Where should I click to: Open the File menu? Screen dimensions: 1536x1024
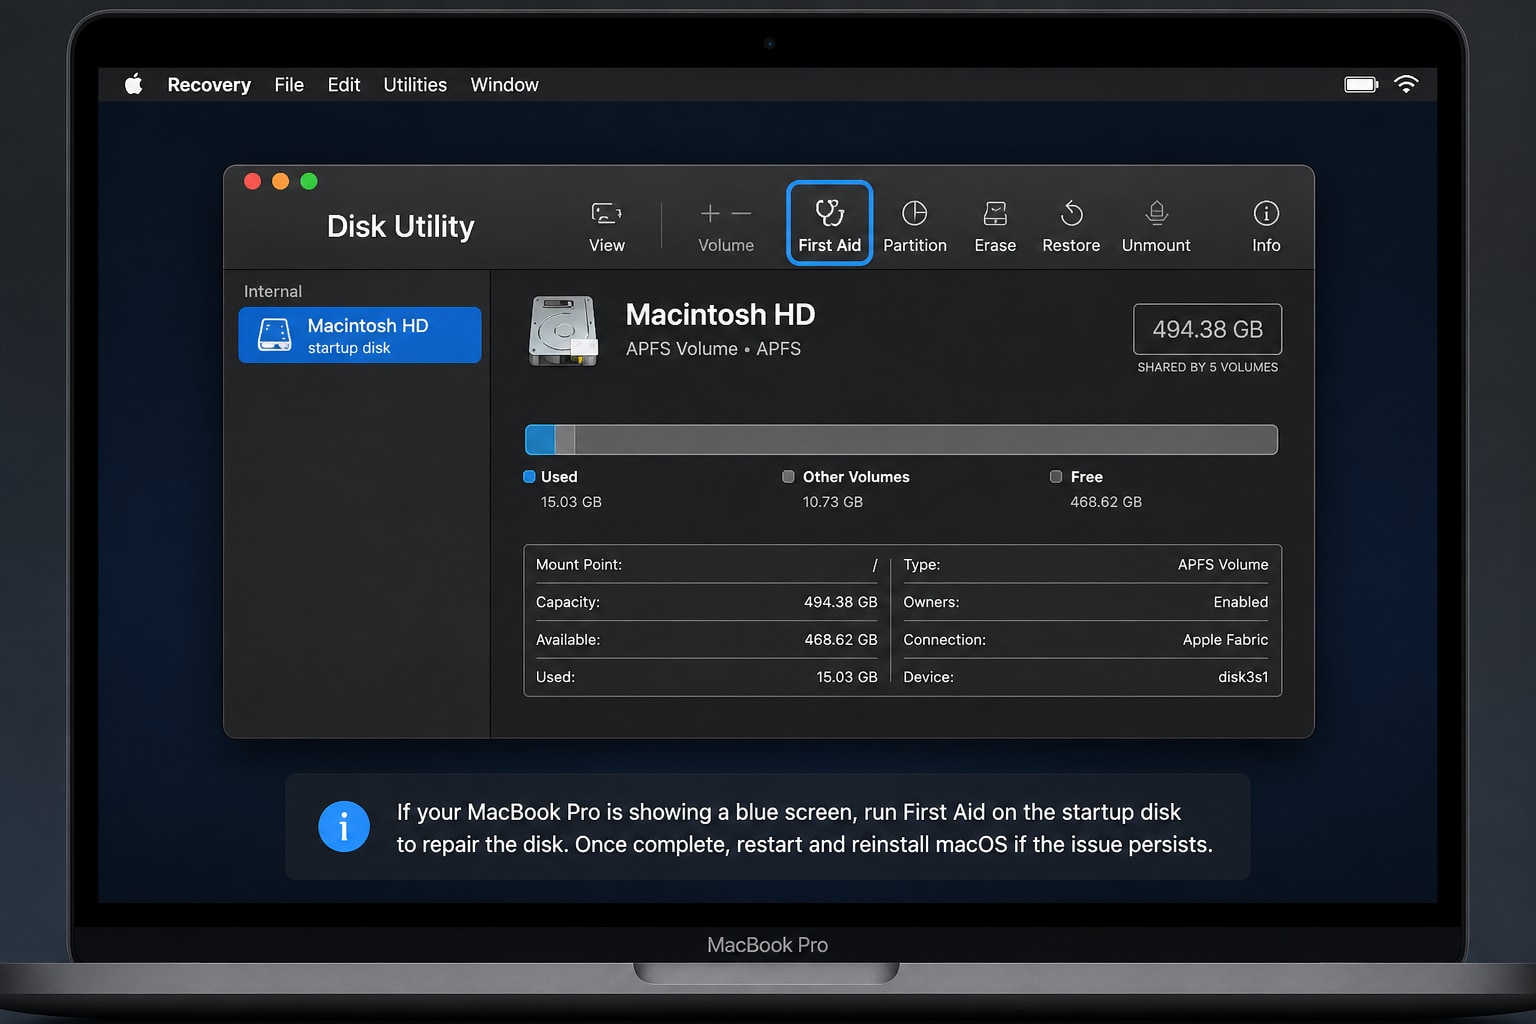tap(289, 85)
